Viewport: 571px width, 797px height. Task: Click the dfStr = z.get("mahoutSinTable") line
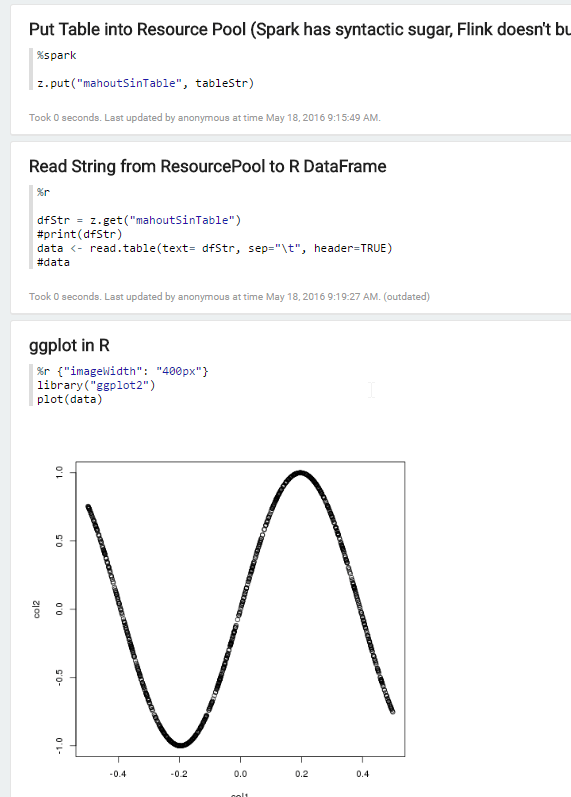[139, 220]
